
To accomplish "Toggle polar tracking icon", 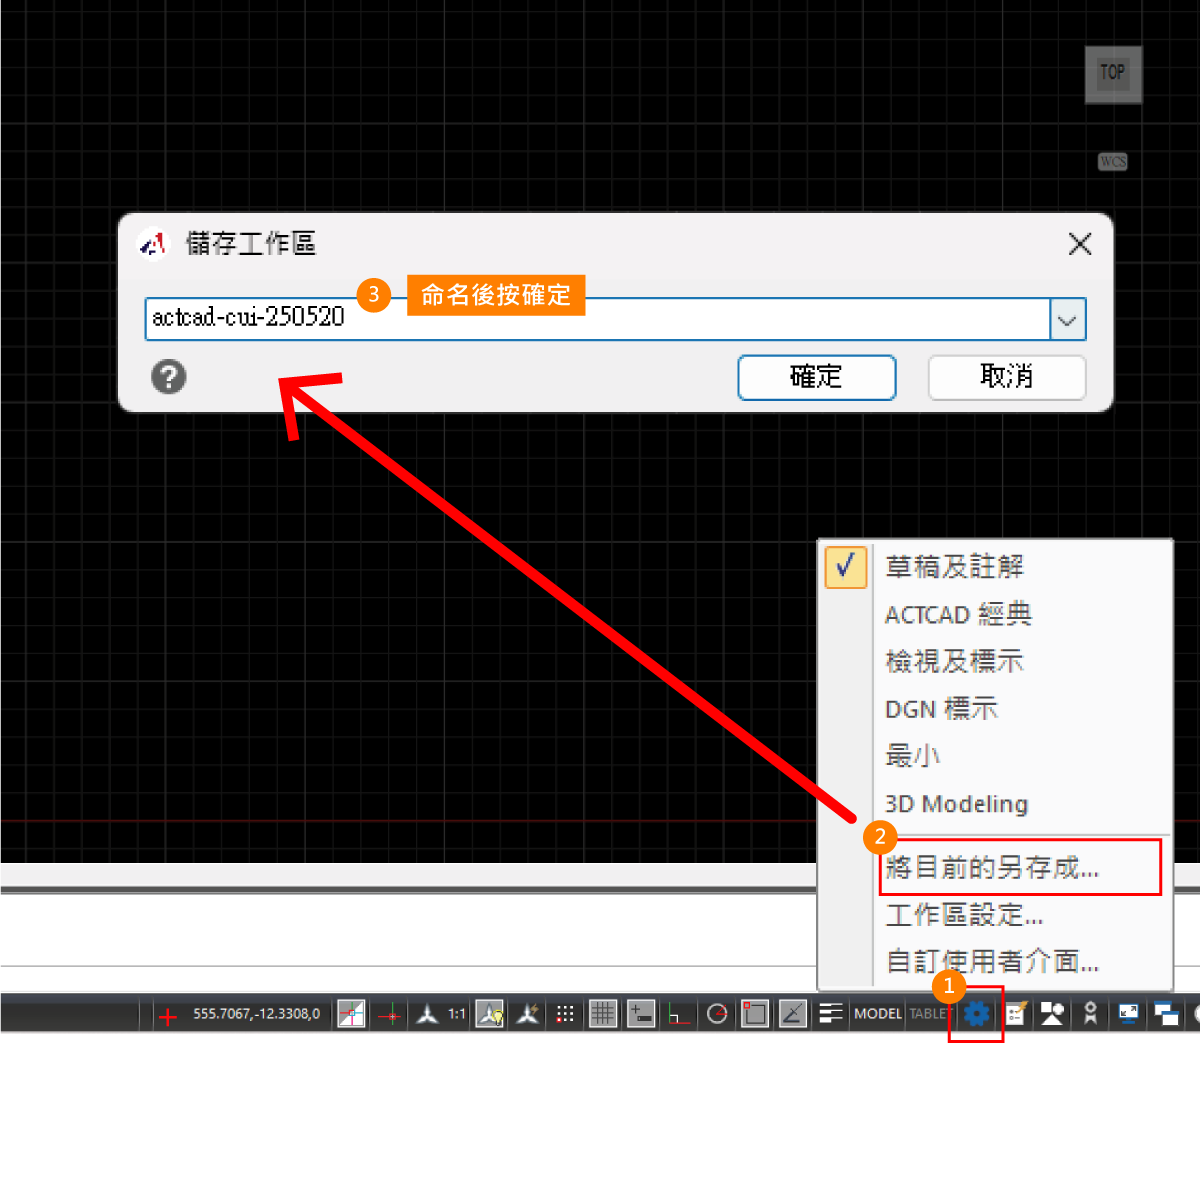I will 717,1014.
